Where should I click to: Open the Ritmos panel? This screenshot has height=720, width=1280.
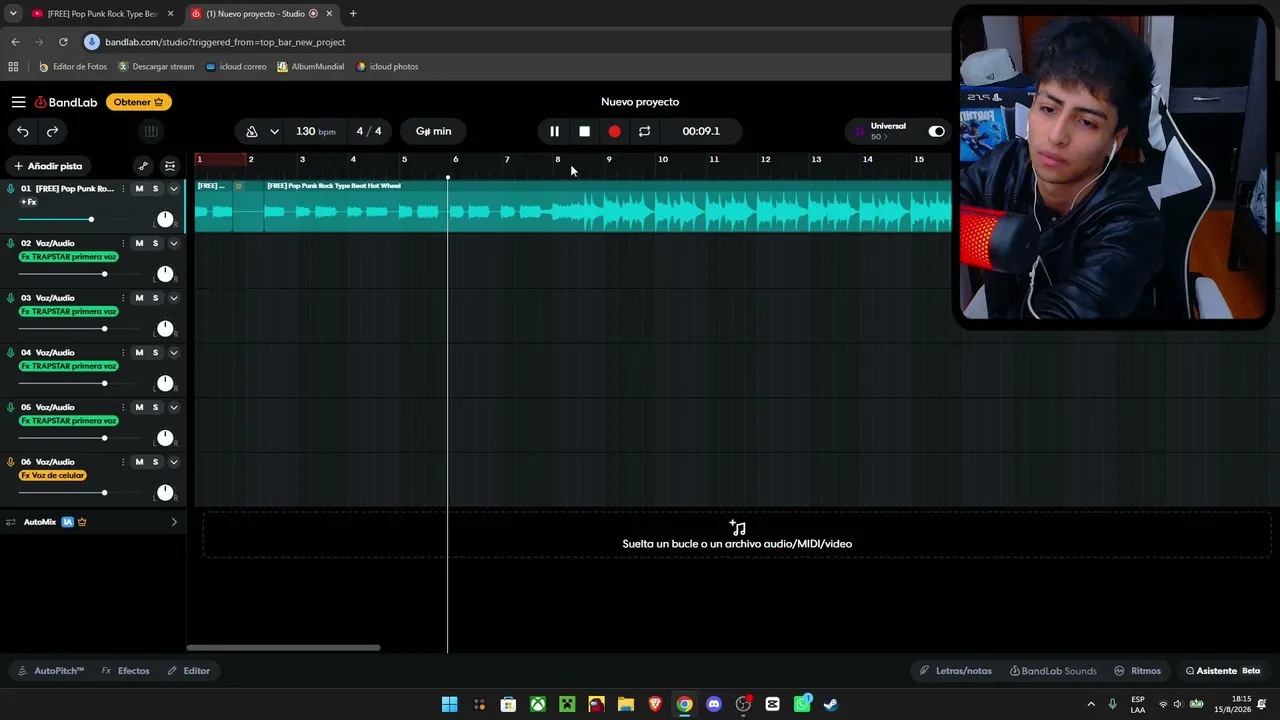coord(1138,671)
